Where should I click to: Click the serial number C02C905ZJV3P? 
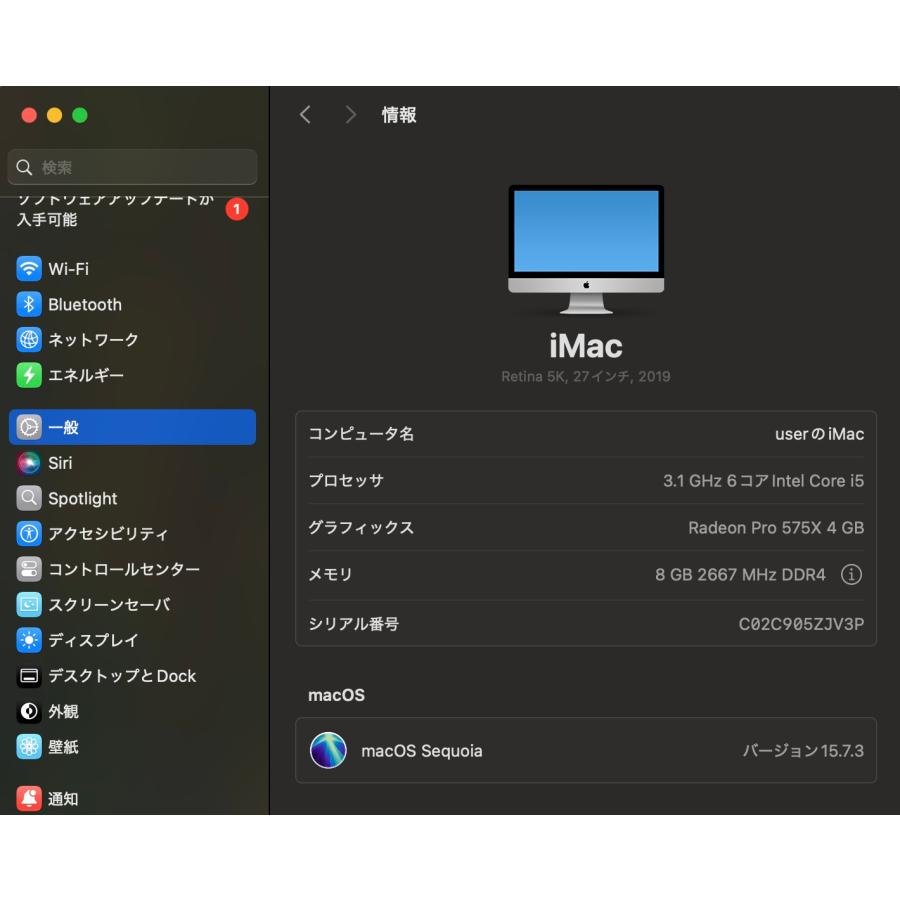(801, 624)
